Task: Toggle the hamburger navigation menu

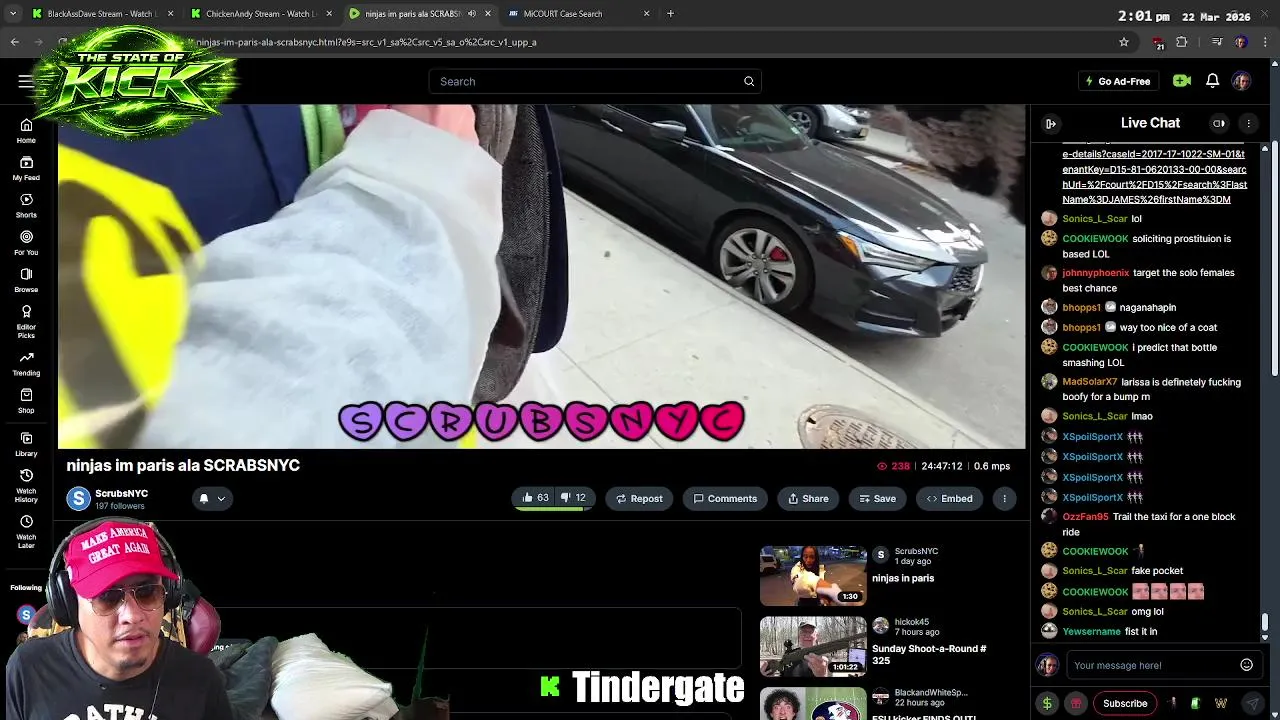Action: tap(25, 81)
